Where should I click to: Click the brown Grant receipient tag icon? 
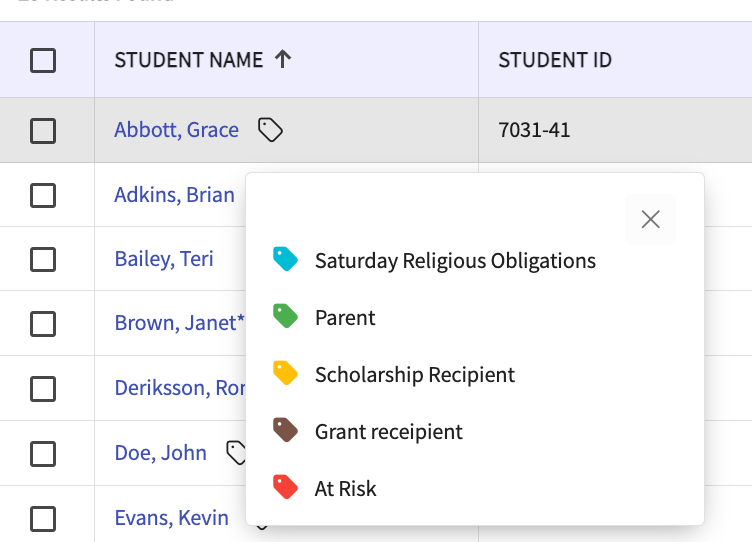(x=286, y=431)
